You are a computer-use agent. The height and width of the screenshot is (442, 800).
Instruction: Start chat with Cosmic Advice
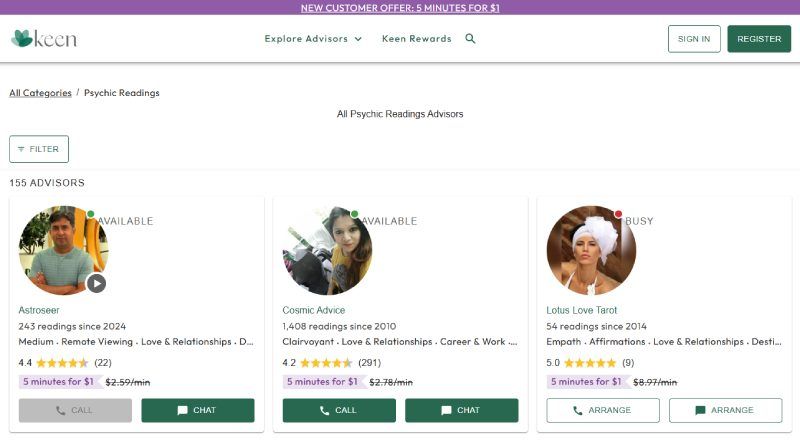point(461,410)
